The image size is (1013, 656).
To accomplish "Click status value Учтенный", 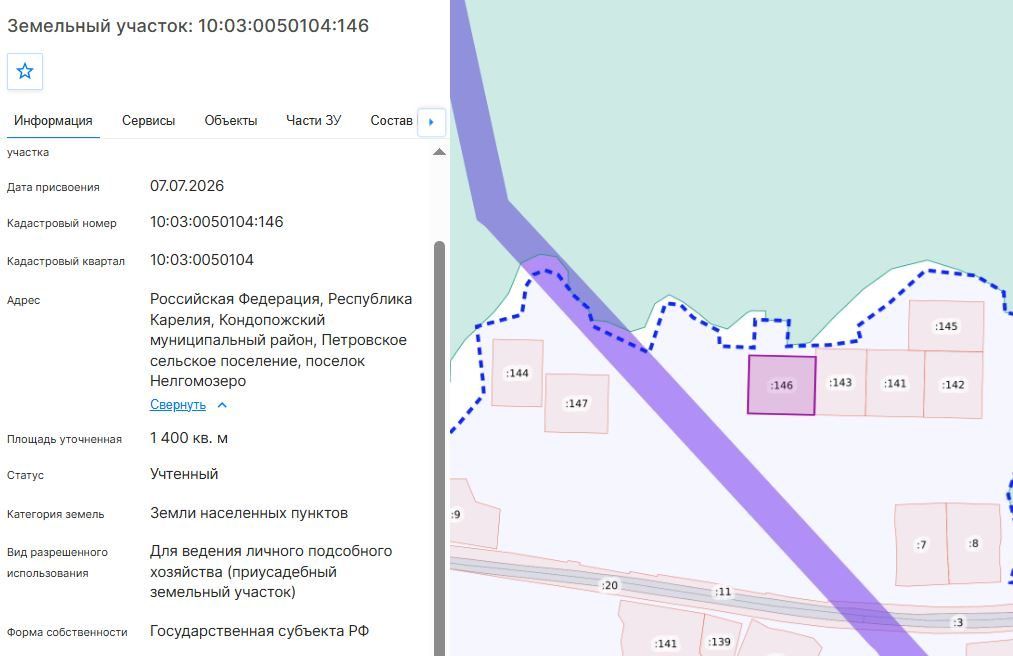I will pyautogui.click(x=184, y=474).
